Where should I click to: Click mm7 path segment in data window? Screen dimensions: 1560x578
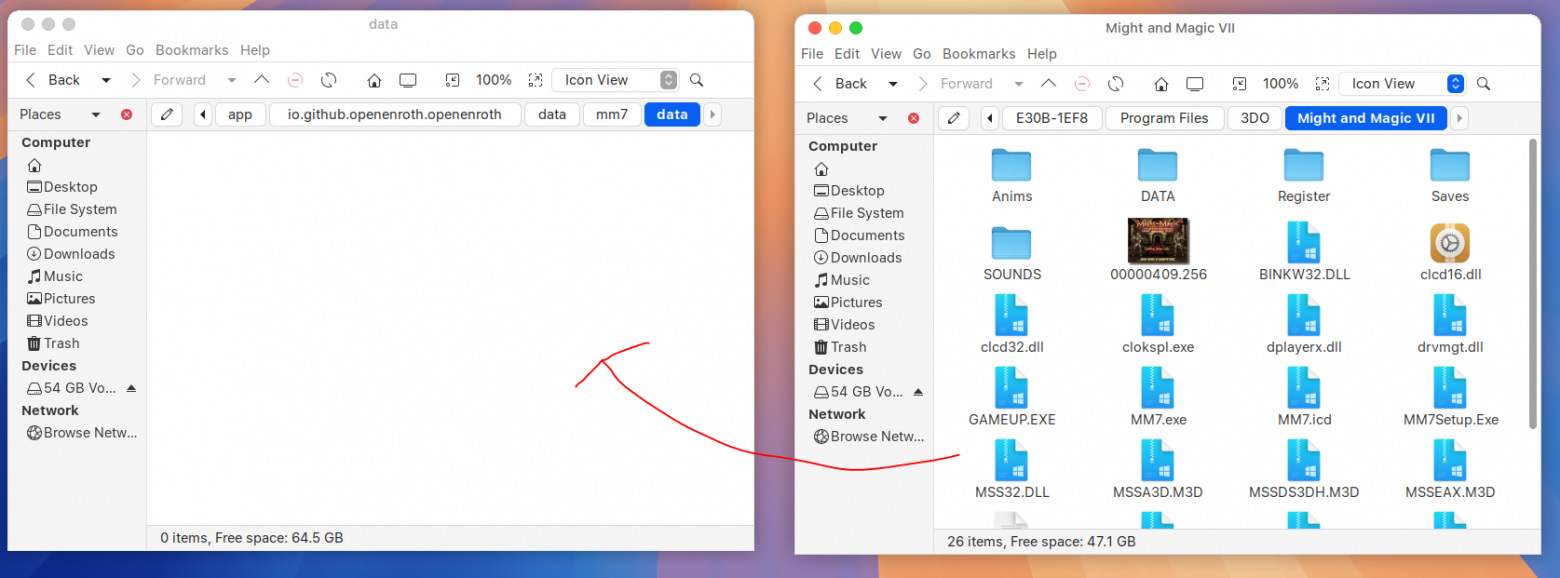pos(612,114)
